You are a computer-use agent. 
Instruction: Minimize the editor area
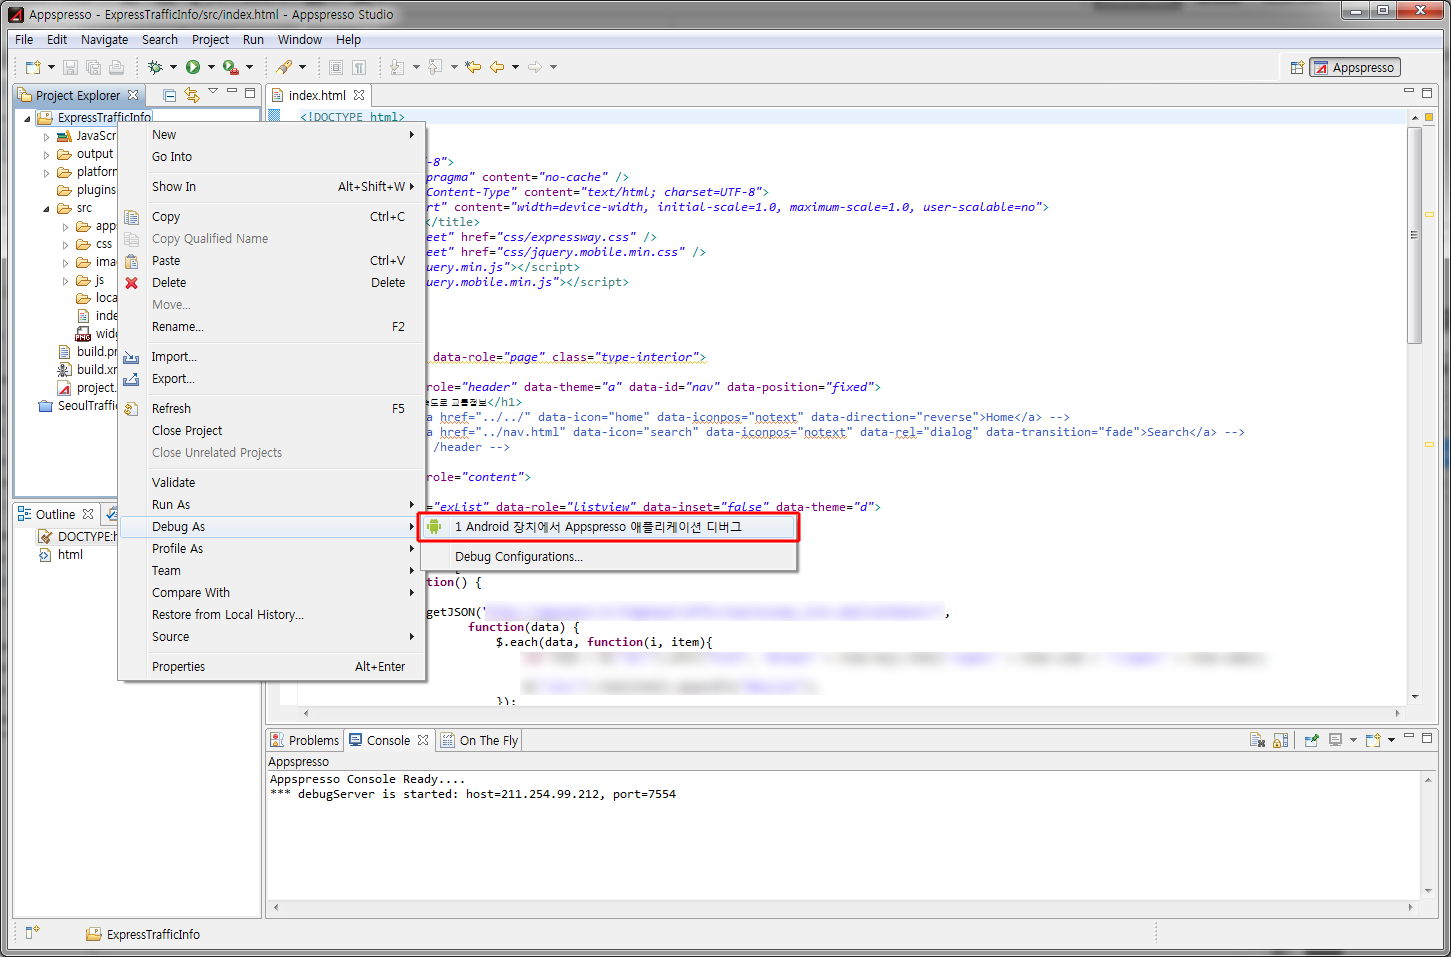point(1408,92)
